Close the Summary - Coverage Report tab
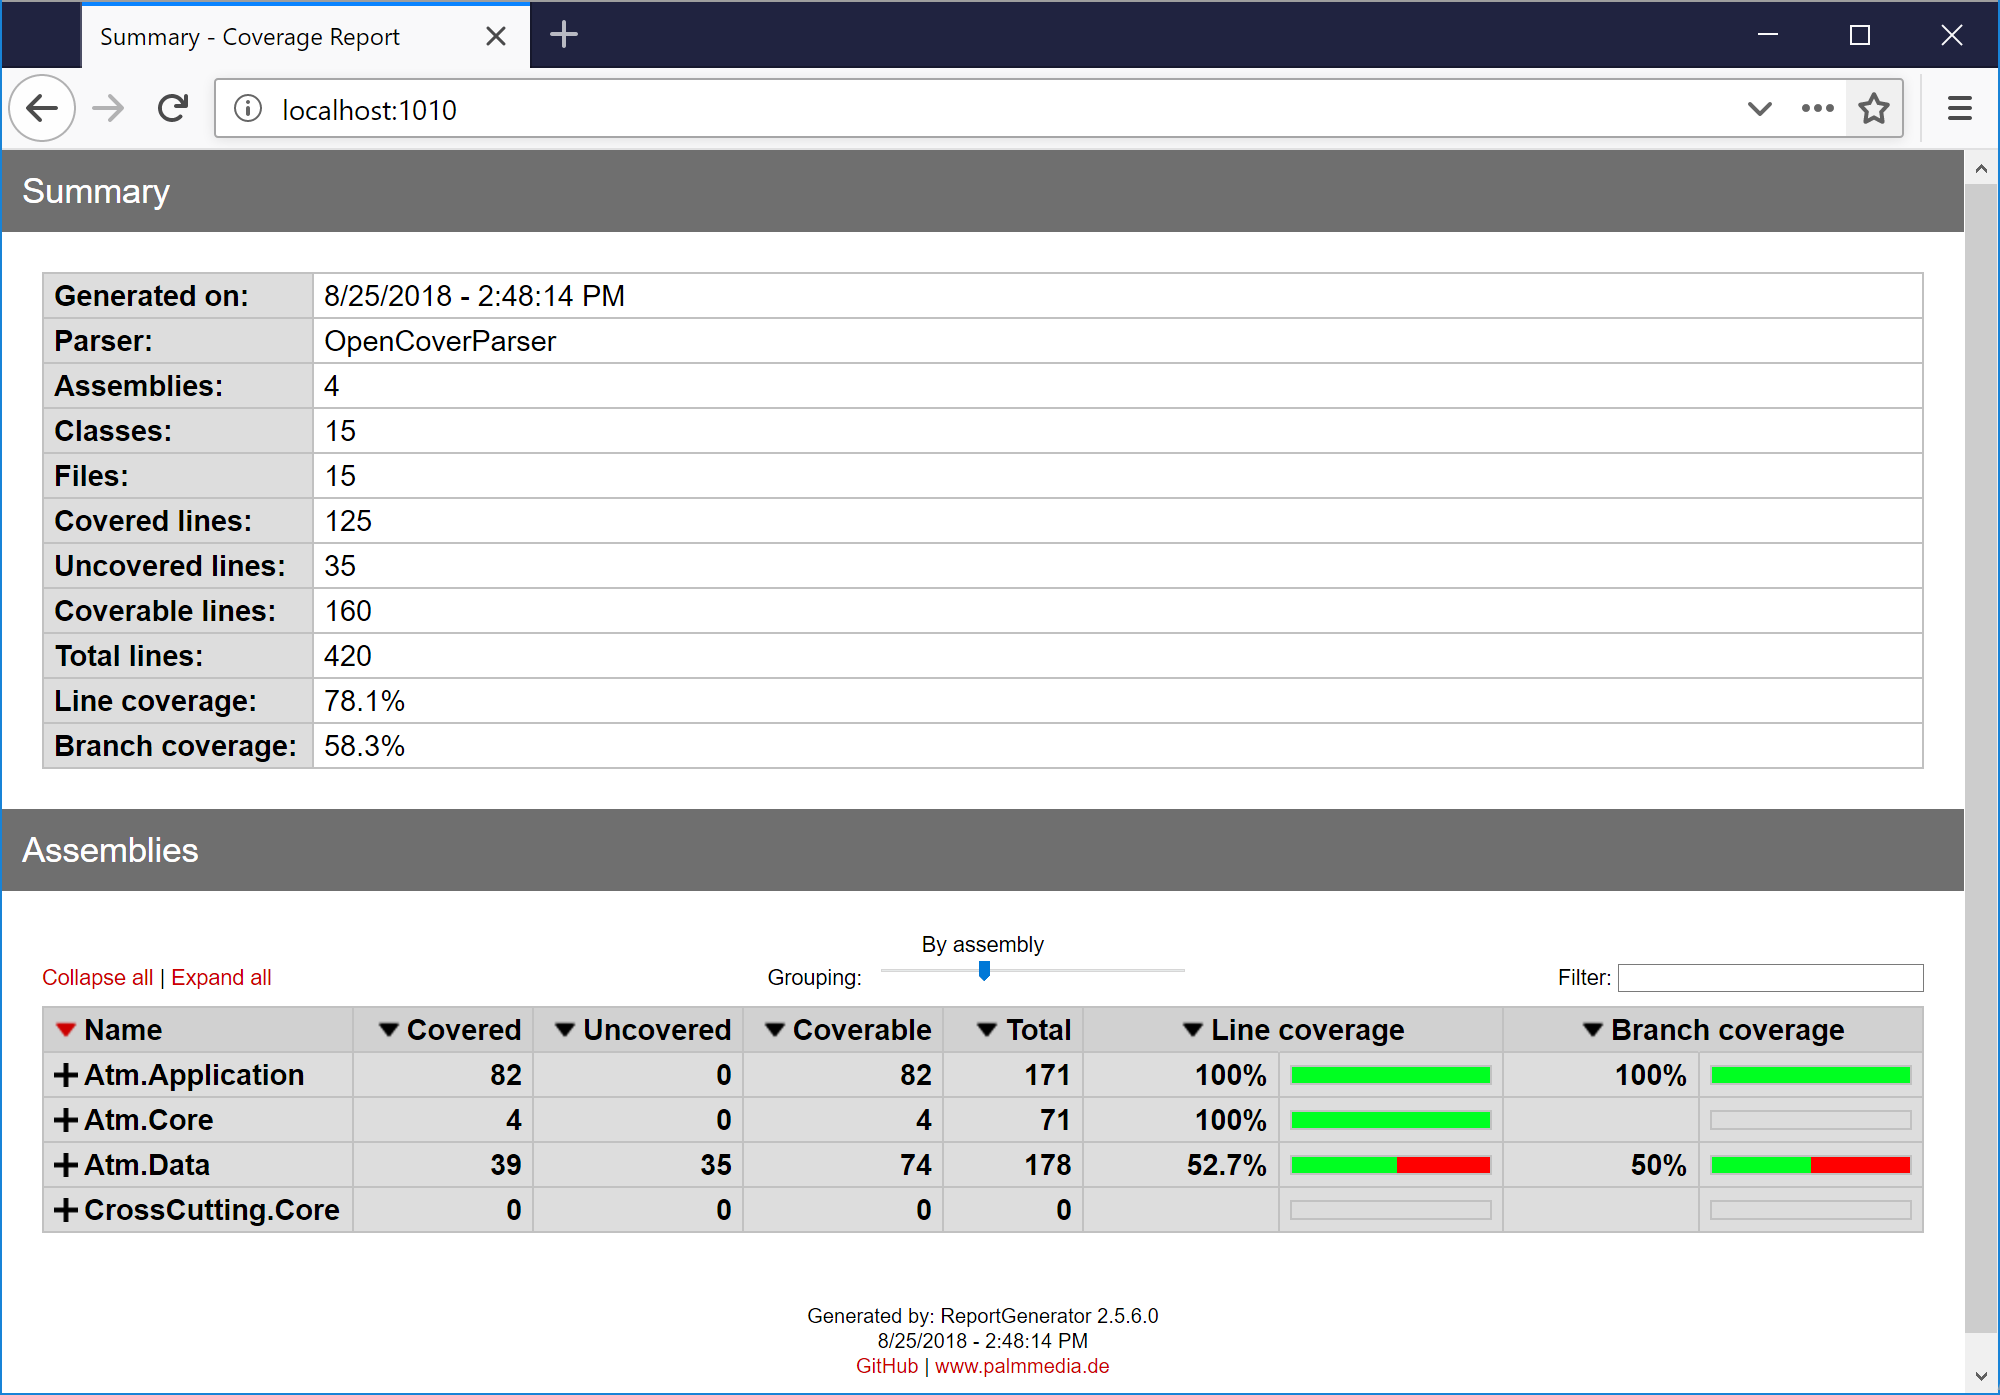The image size is (2000, 1395). coord(495,37)
